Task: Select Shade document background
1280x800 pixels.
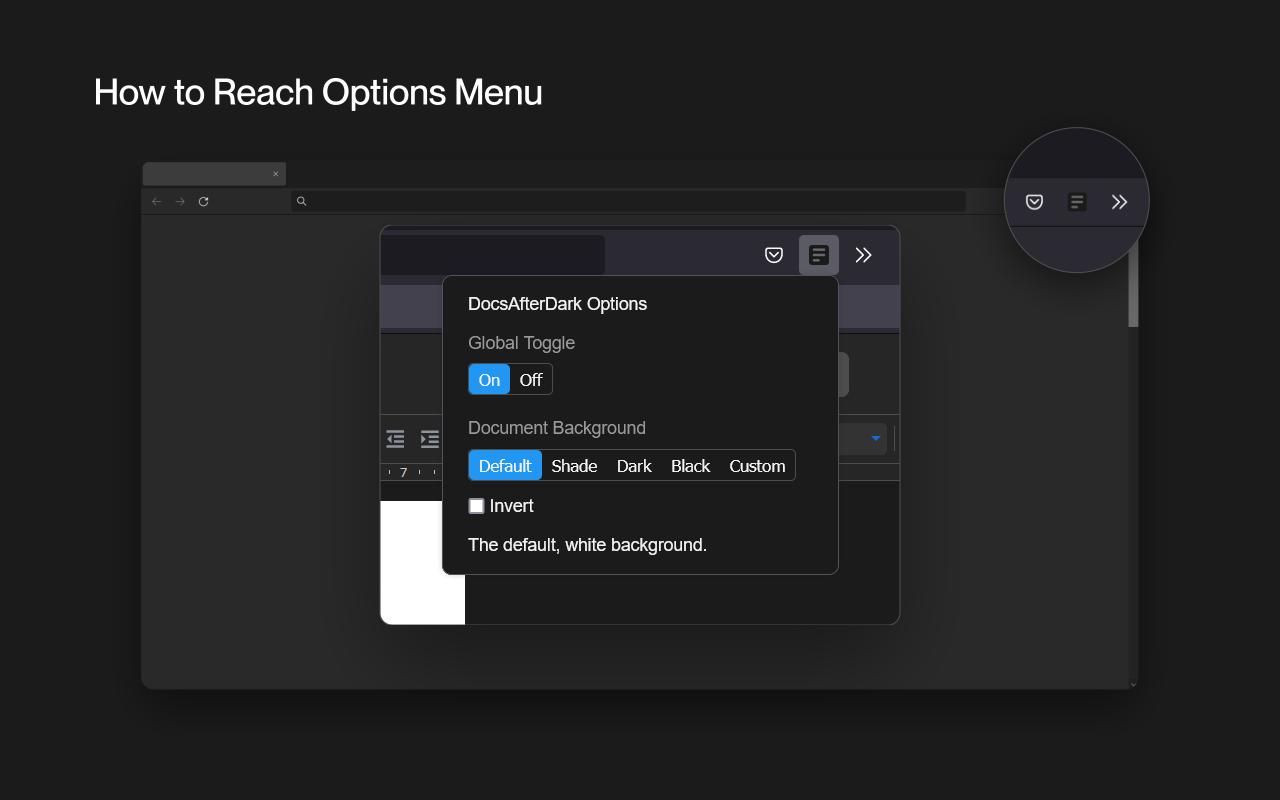Action: (574, 466)
